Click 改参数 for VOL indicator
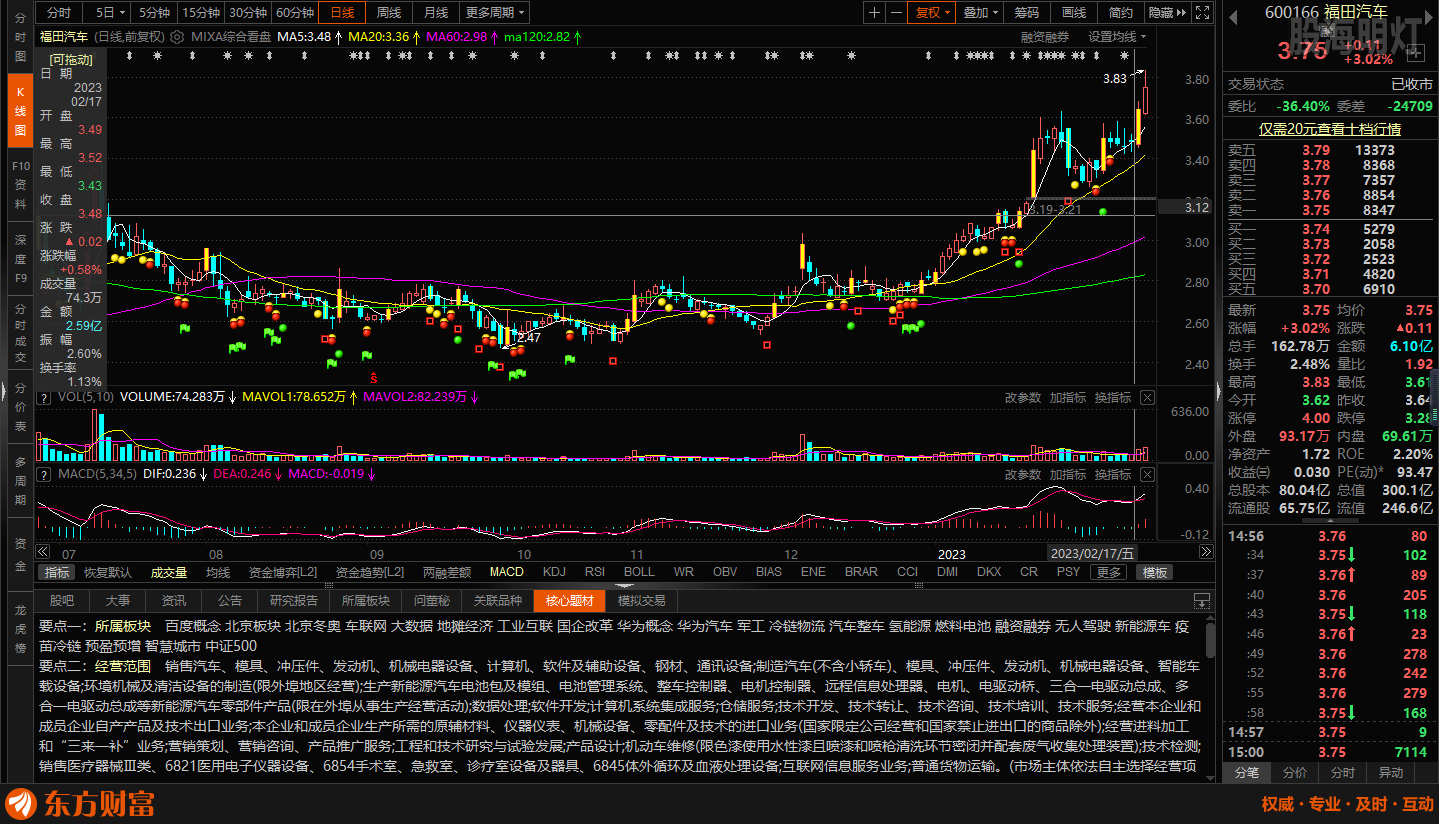 1023,397
